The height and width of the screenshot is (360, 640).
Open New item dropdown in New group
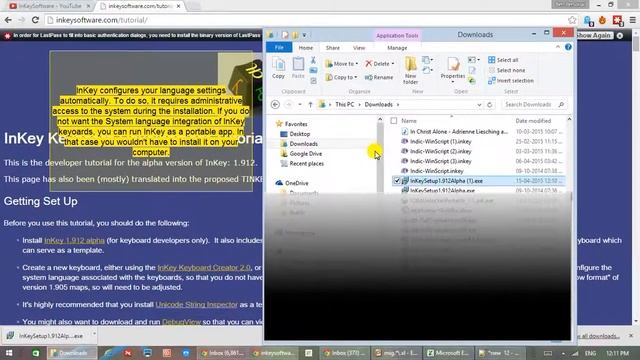(x=427, y=60)
